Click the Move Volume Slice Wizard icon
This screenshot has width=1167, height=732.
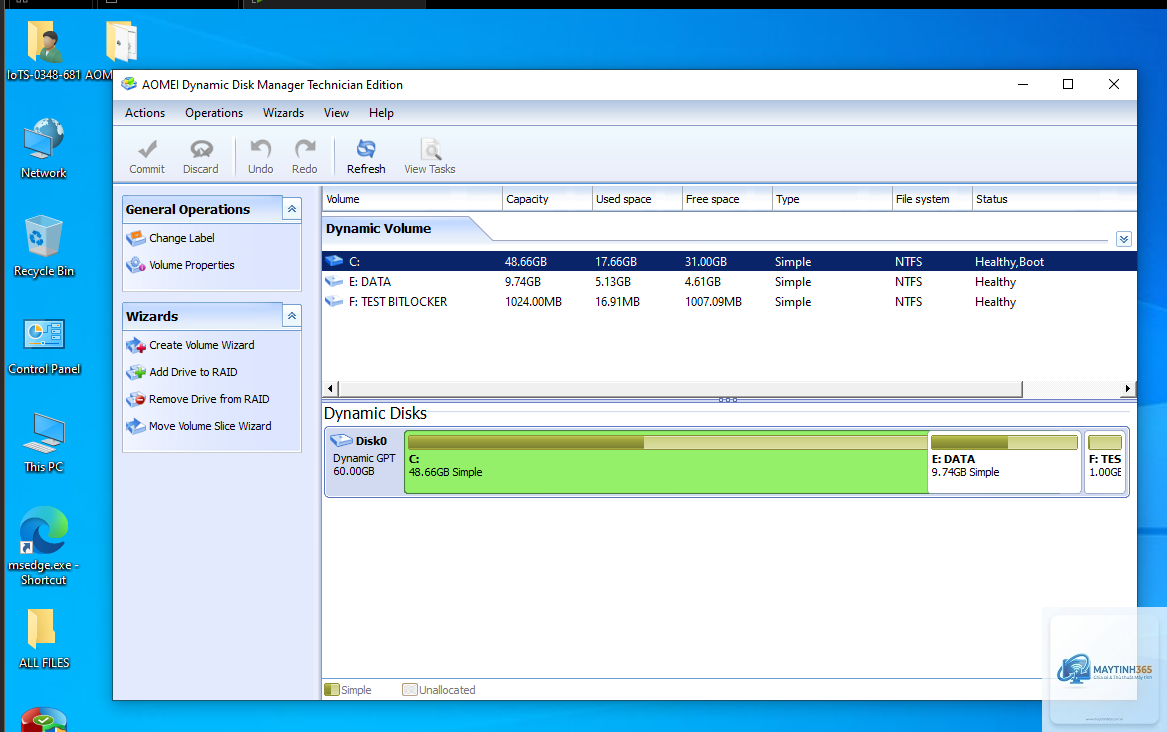click(135, 426)
